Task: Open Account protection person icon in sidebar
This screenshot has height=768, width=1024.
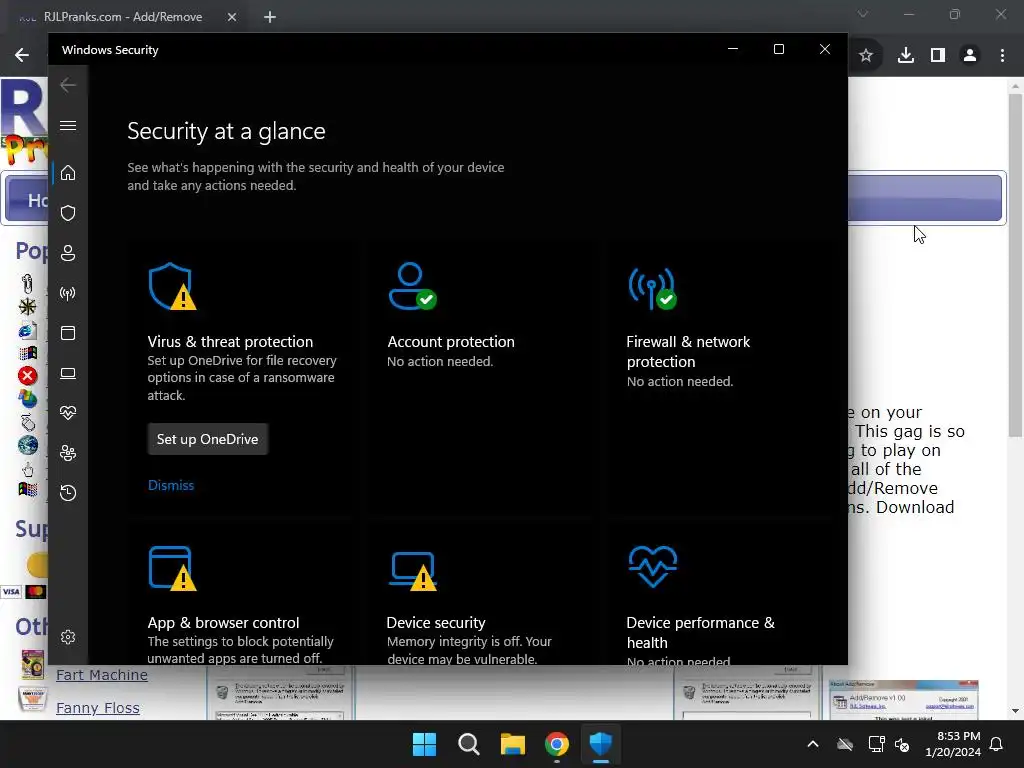Action: [x=68, y=253]
